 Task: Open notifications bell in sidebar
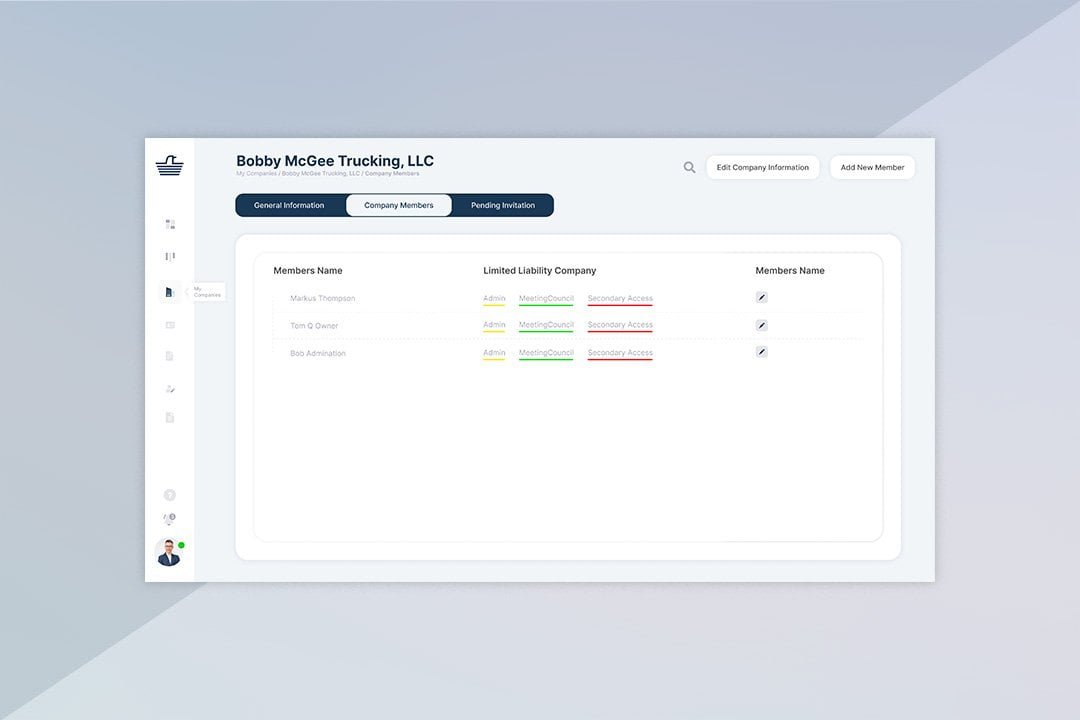(x=169, y=519)
